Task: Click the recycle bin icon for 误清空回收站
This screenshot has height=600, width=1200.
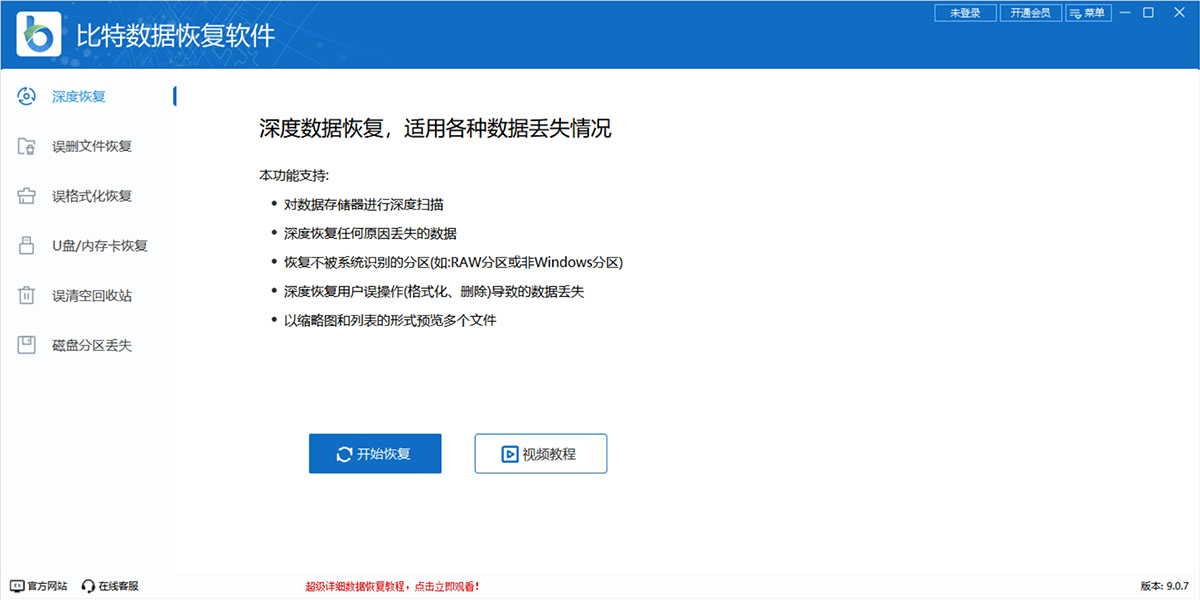Action: 27,296
